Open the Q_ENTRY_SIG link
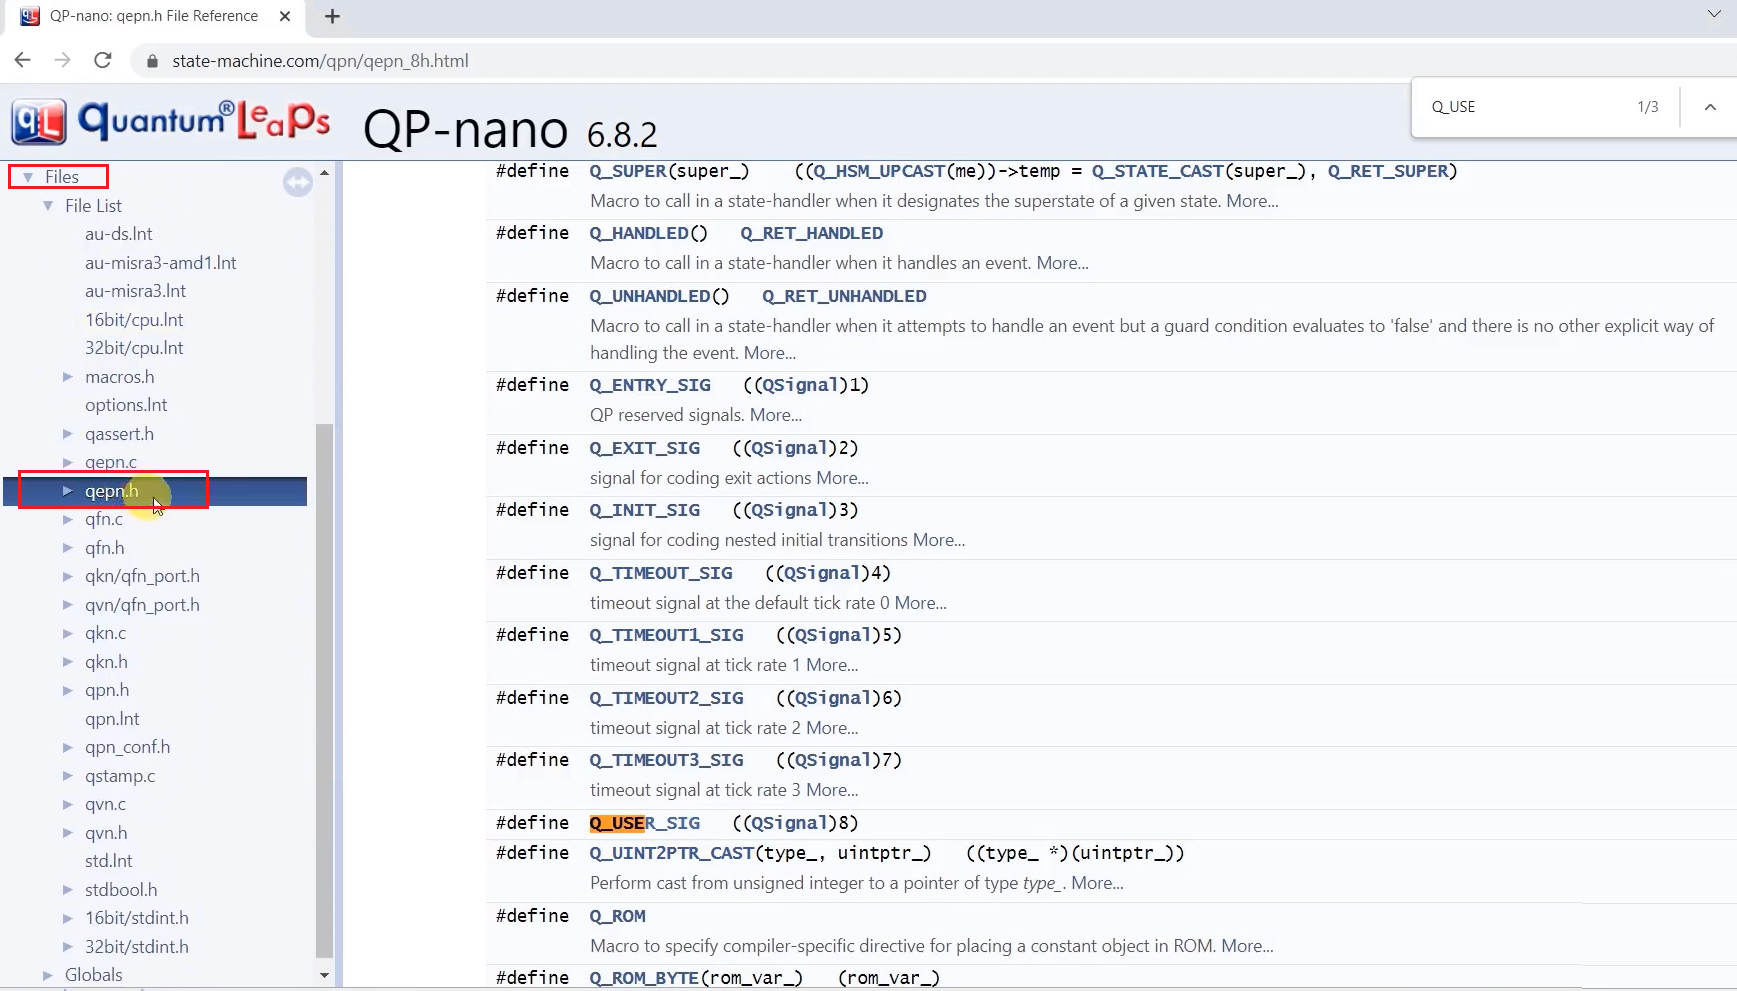This screenshot has width=1737, height=991. (x=650, y=385)
